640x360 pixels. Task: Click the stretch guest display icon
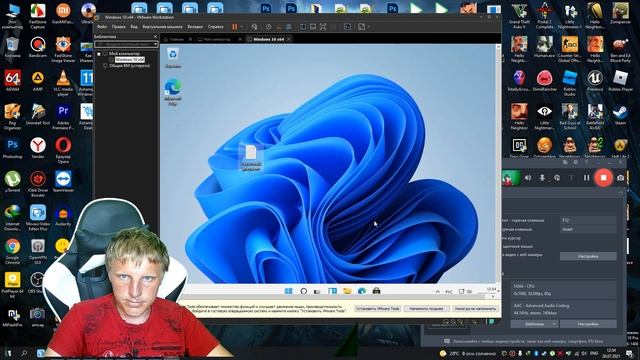(361, 27)
